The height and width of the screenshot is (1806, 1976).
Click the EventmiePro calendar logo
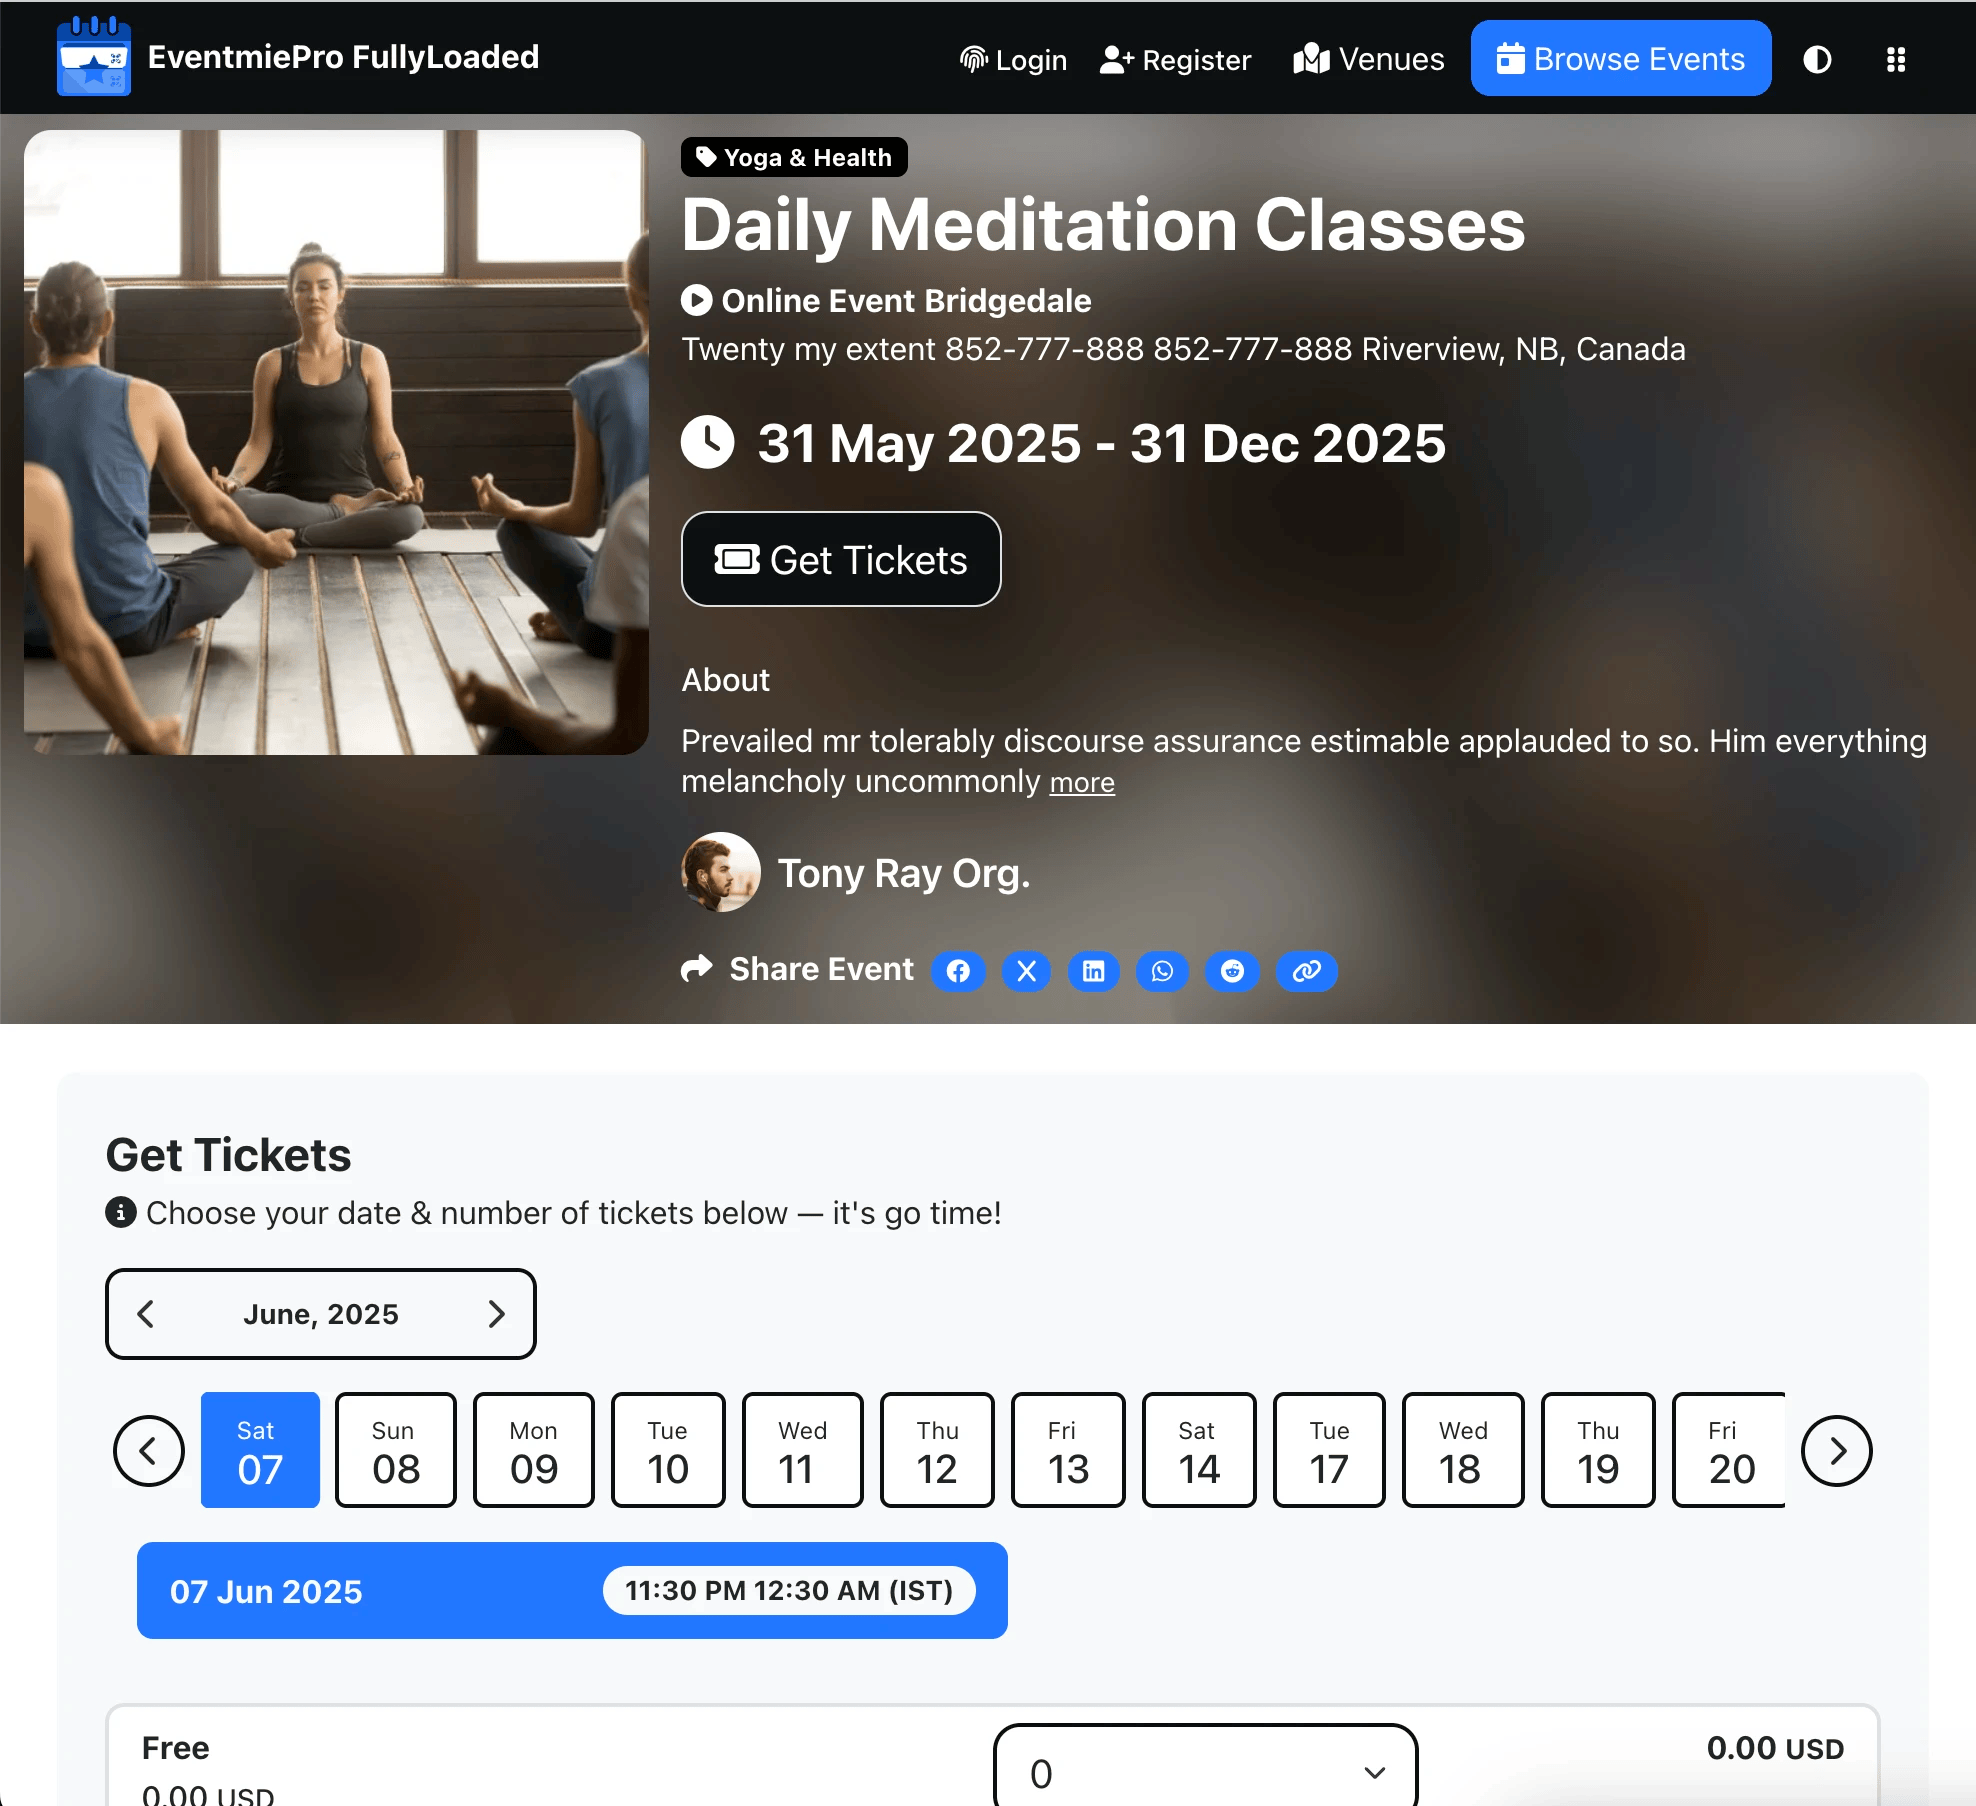pos(94,57)
